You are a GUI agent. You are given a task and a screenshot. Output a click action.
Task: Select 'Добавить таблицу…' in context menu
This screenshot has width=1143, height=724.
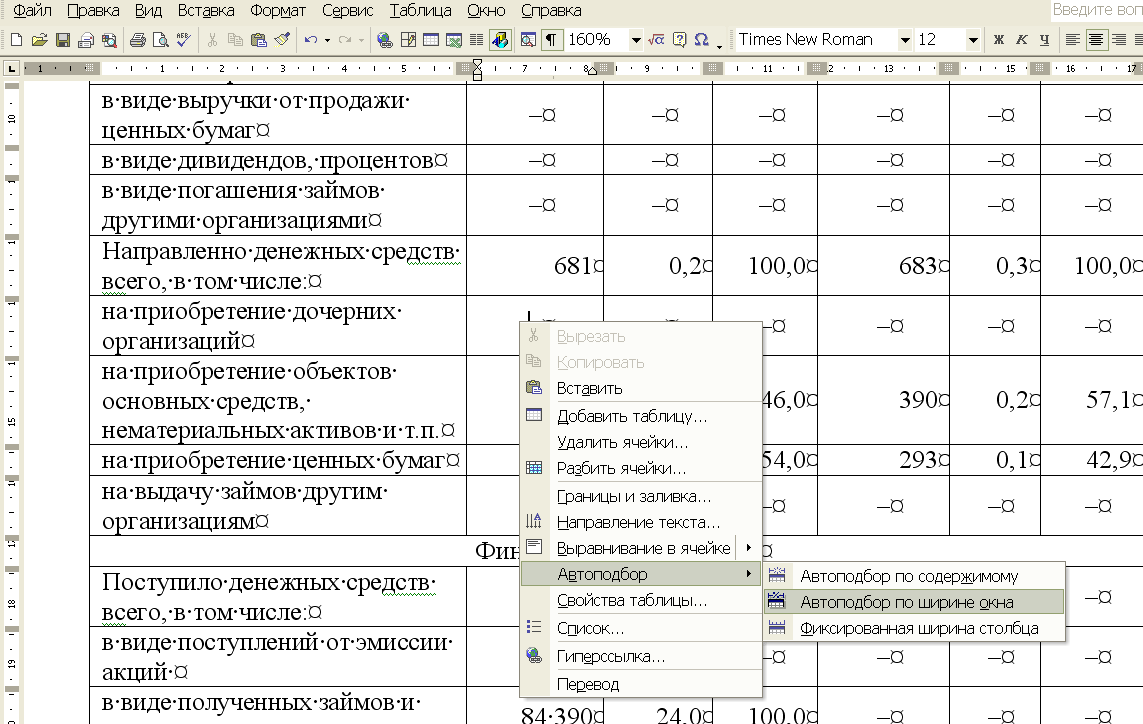point(641,416)
